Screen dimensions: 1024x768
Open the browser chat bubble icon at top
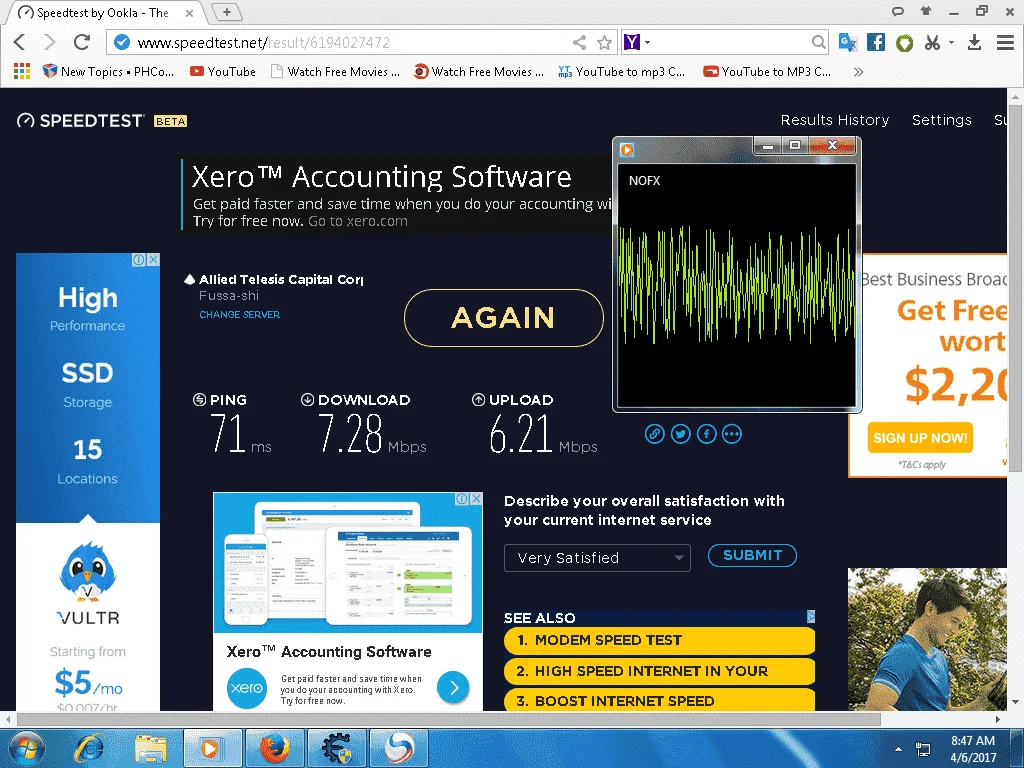898,11
